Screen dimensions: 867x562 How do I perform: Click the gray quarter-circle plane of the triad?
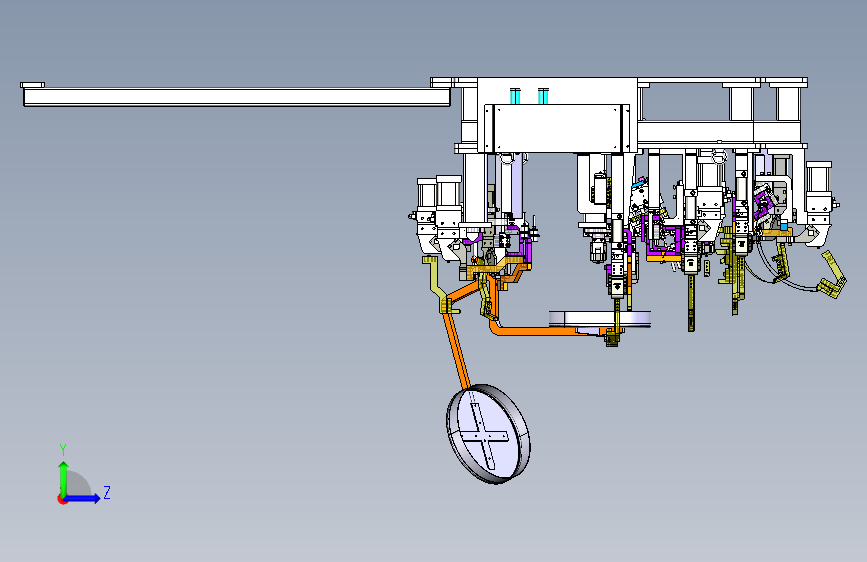point(78,485)
